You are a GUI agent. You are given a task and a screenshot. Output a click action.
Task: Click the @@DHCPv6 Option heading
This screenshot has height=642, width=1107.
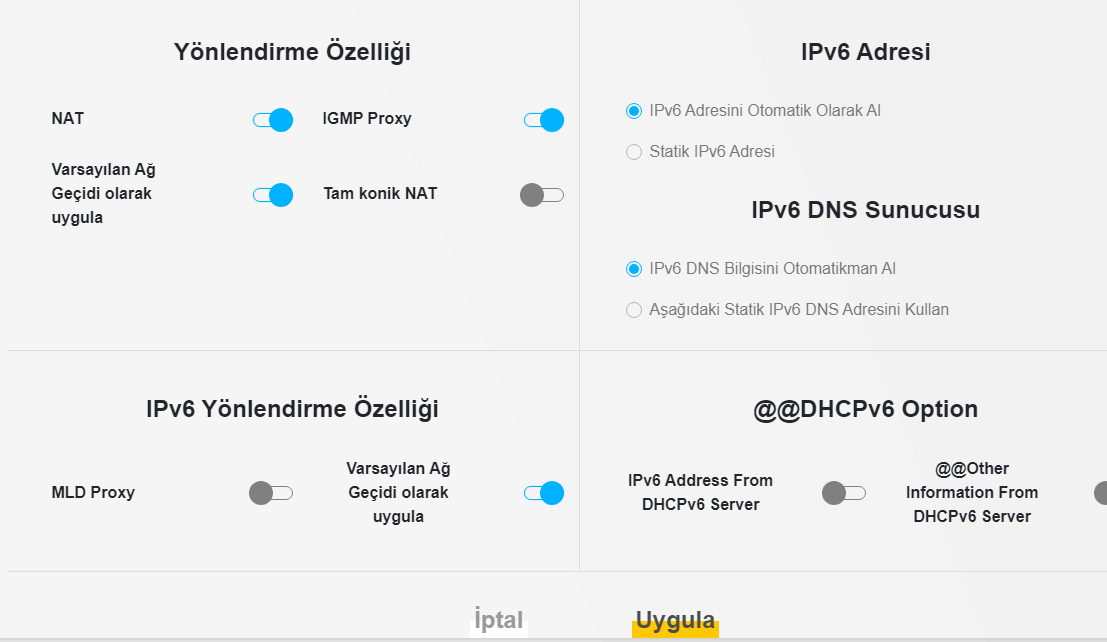(x=865, y=409)
